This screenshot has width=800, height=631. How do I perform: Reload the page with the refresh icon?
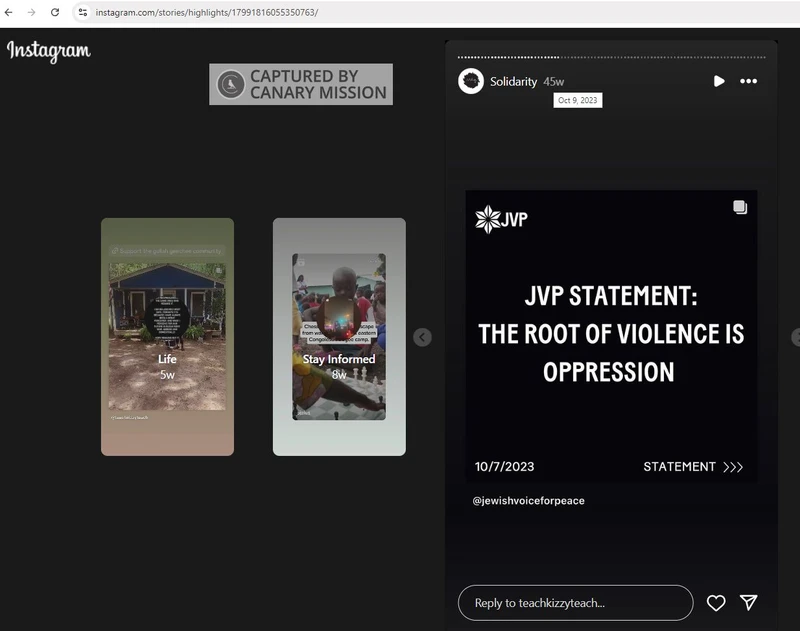tap(55, 12)
